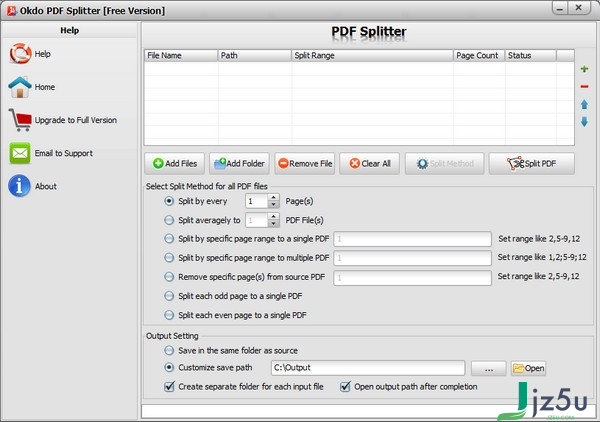Toggle Create separate folder for each input file
The height and width of the screenshot is (422, 600).
coord(169,386)
